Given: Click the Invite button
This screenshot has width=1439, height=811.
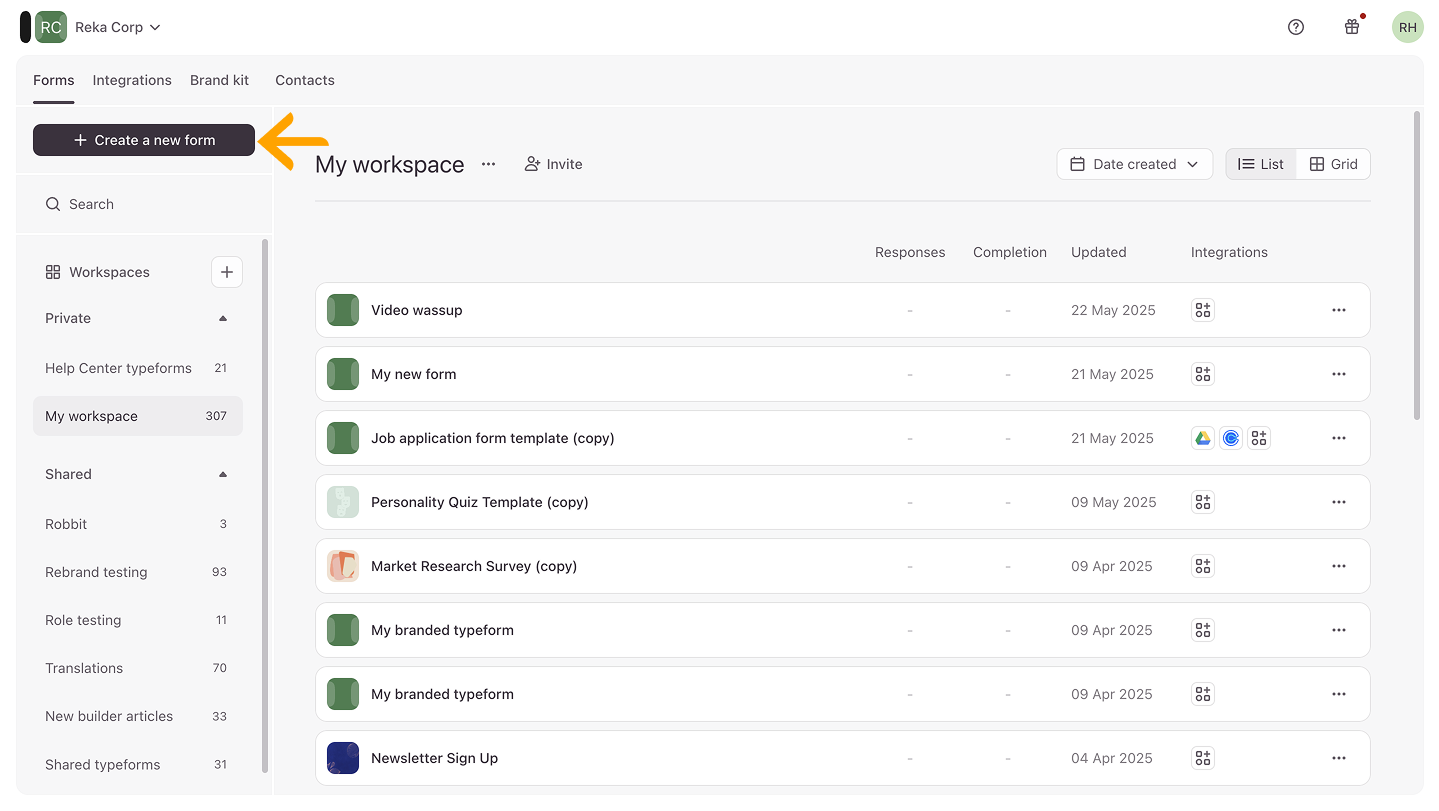Looking at the screenshot, I should pos(554,164).
